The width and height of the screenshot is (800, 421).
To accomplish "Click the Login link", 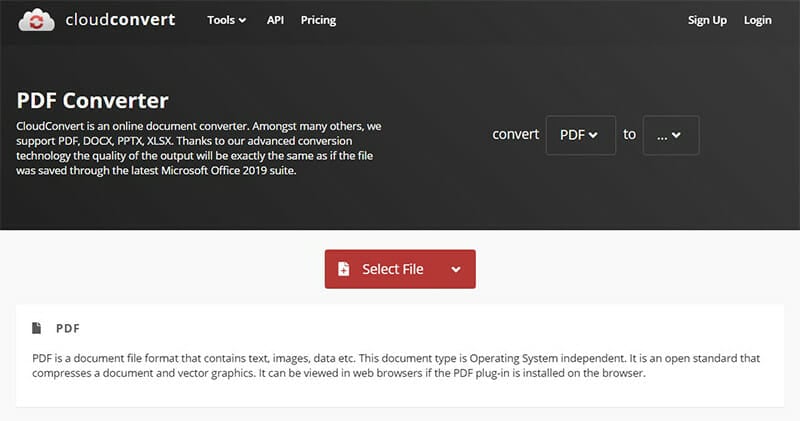I will coord(758,20).
